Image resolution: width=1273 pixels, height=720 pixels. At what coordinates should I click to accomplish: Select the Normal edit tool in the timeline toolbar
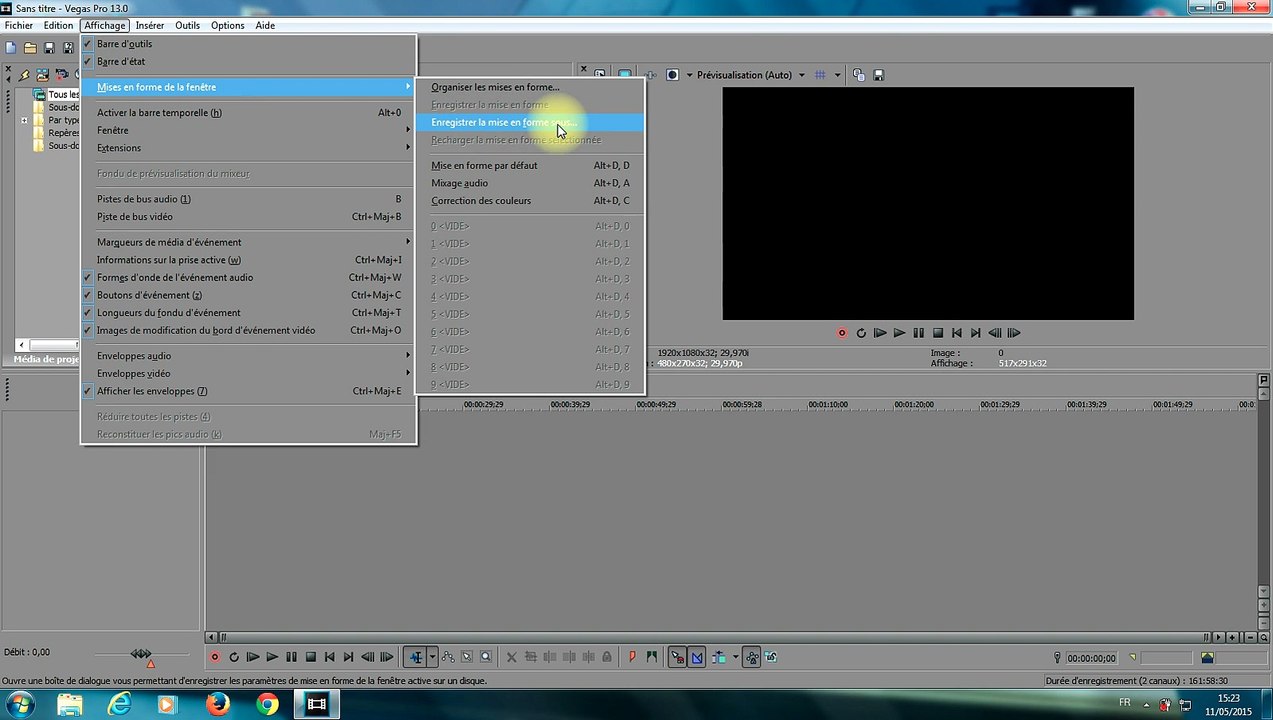pos(415,657)
